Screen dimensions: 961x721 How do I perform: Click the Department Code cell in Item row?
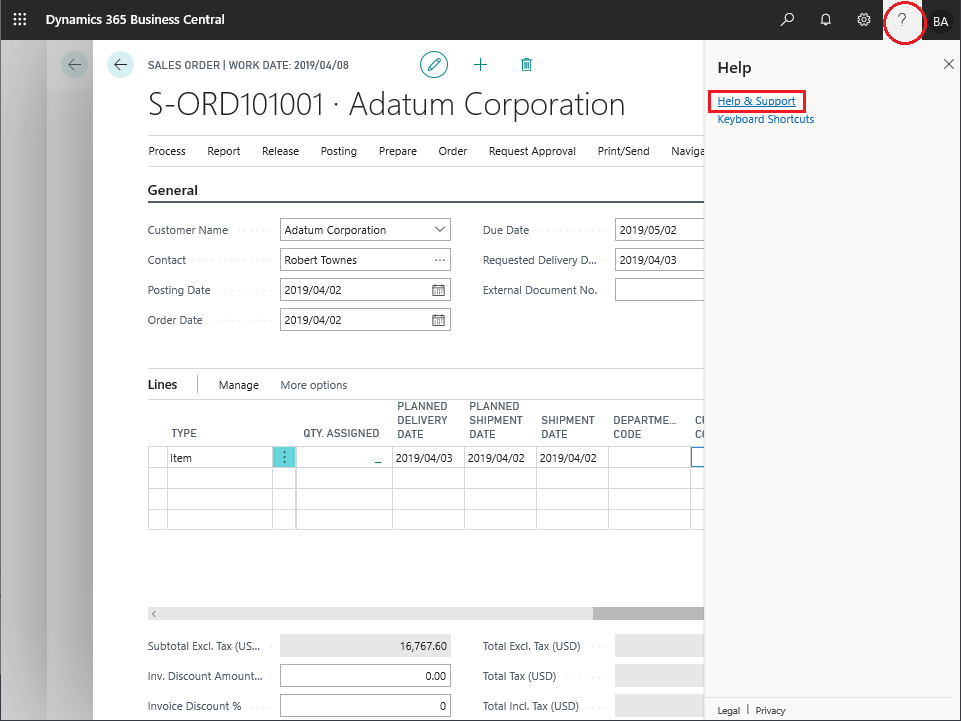tap(650, 458)
